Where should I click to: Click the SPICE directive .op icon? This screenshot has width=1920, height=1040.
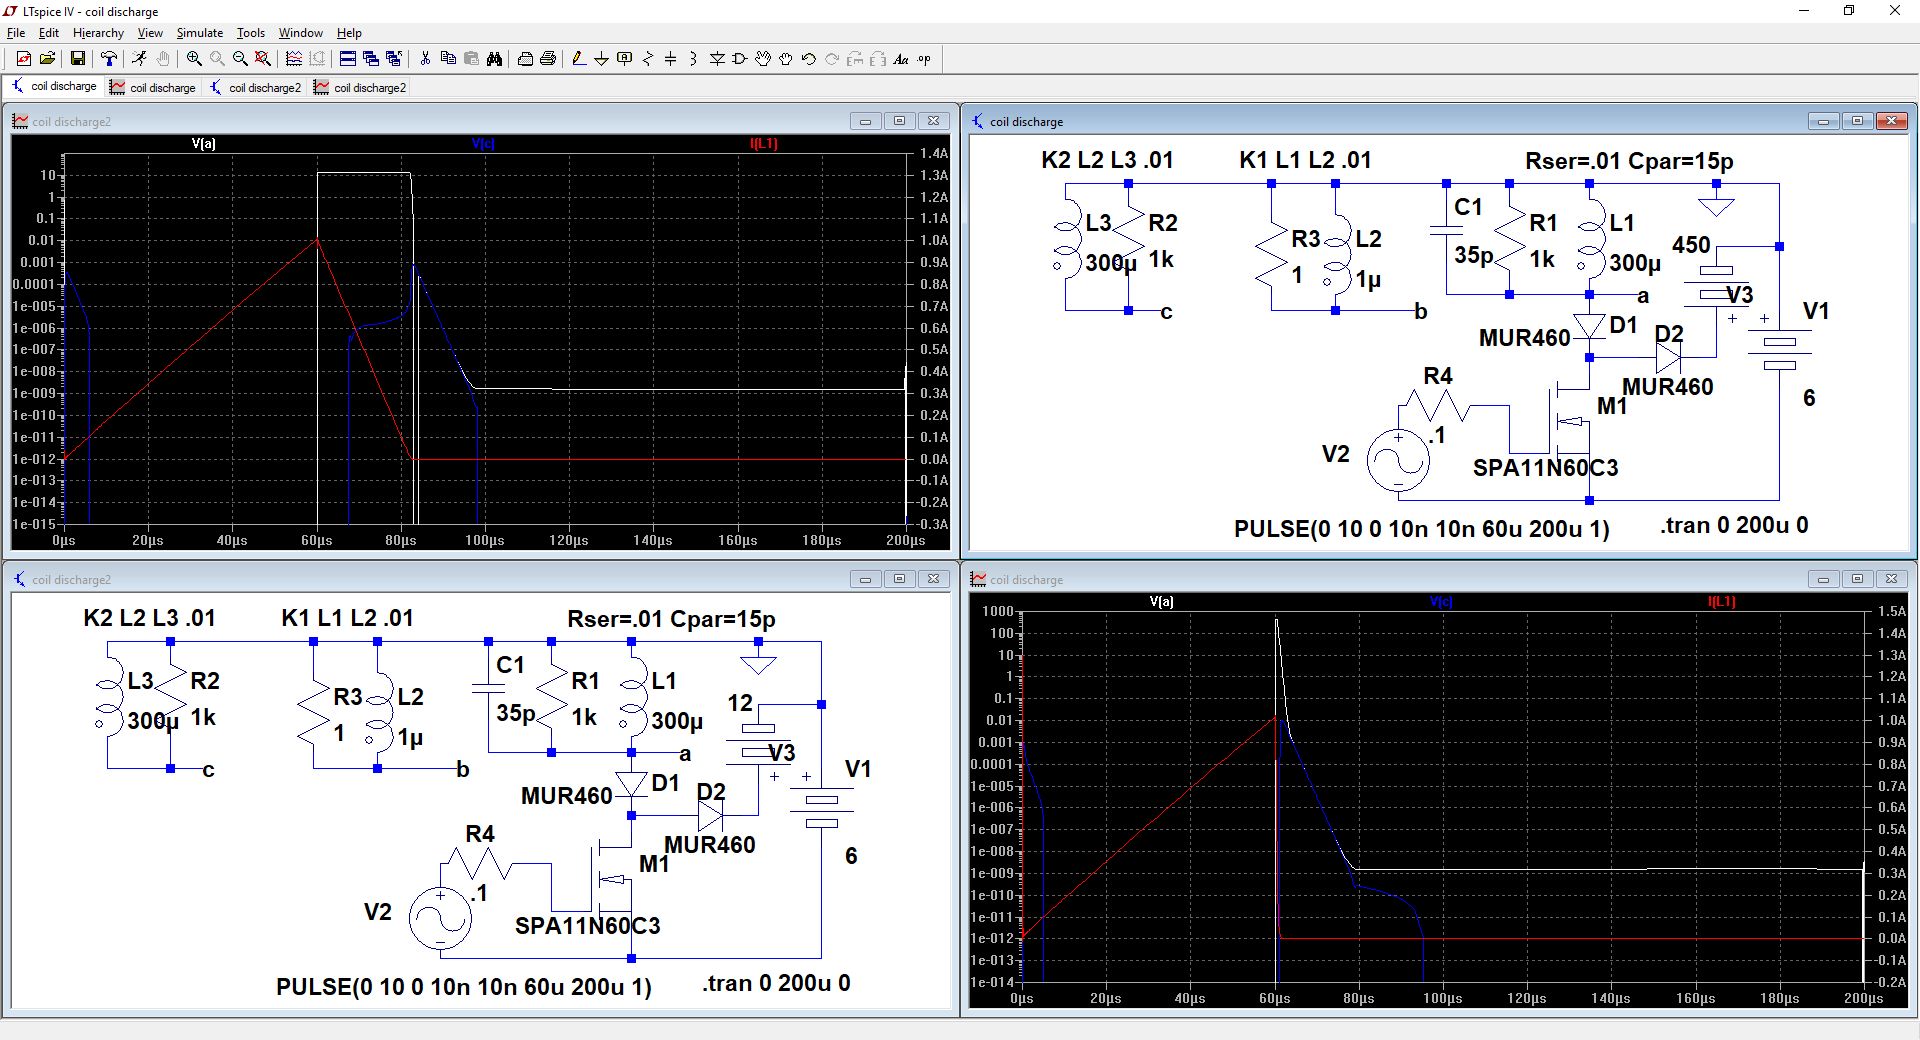[x=924, y=59]
